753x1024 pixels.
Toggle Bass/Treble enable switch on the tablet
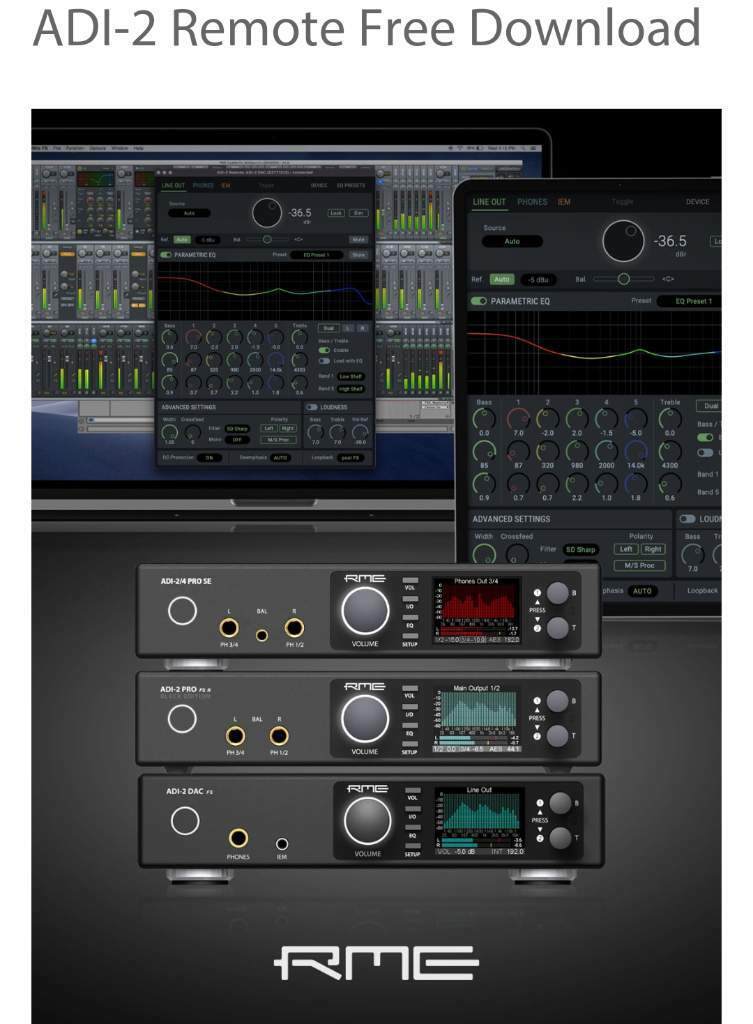point(705,438)
